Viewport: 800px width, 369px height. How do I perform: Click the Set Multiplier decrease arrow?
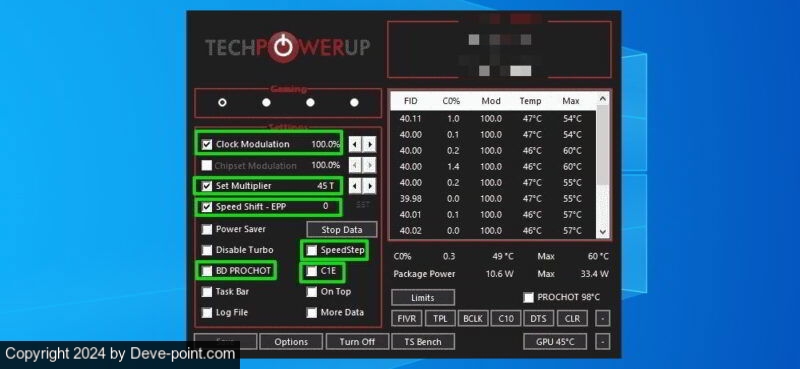[356, 186]
